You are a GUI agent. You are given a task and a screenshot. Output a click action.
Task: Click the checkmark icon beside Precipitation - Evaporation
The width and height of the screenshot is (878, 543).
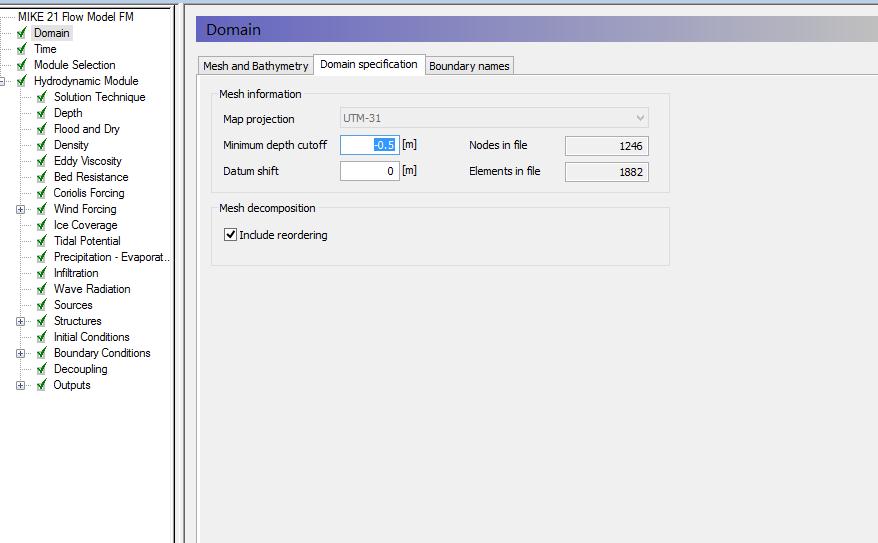[42, 257]
